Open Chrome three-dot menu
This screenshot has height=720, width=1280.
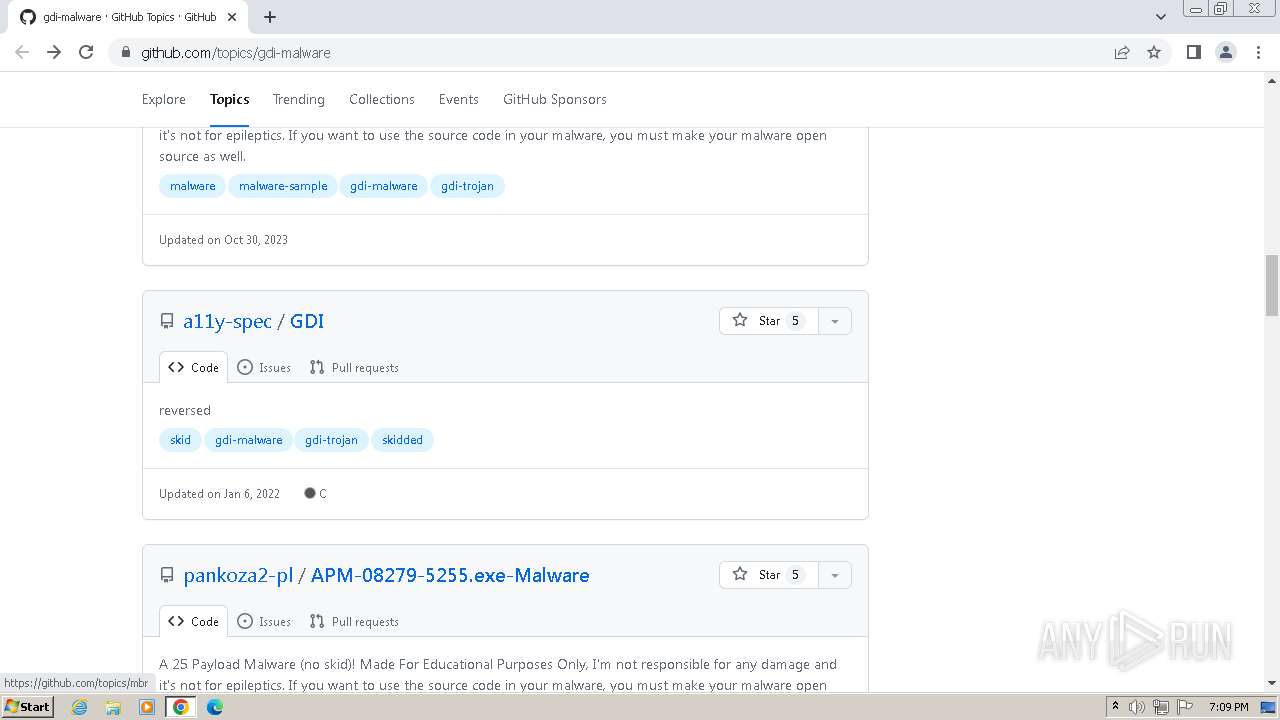[1258, 52]
